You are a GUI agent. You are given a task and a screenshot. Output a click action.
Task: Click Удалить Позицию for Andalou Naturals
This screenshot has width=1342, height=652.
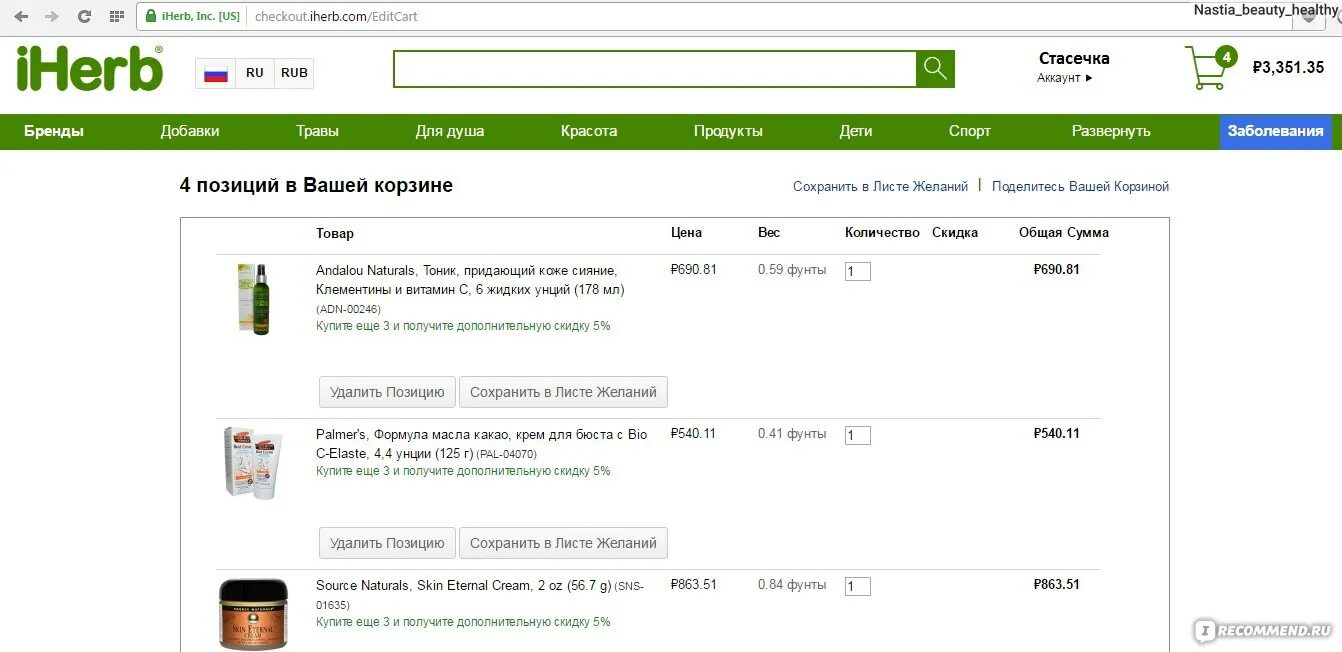click(387, 392)
